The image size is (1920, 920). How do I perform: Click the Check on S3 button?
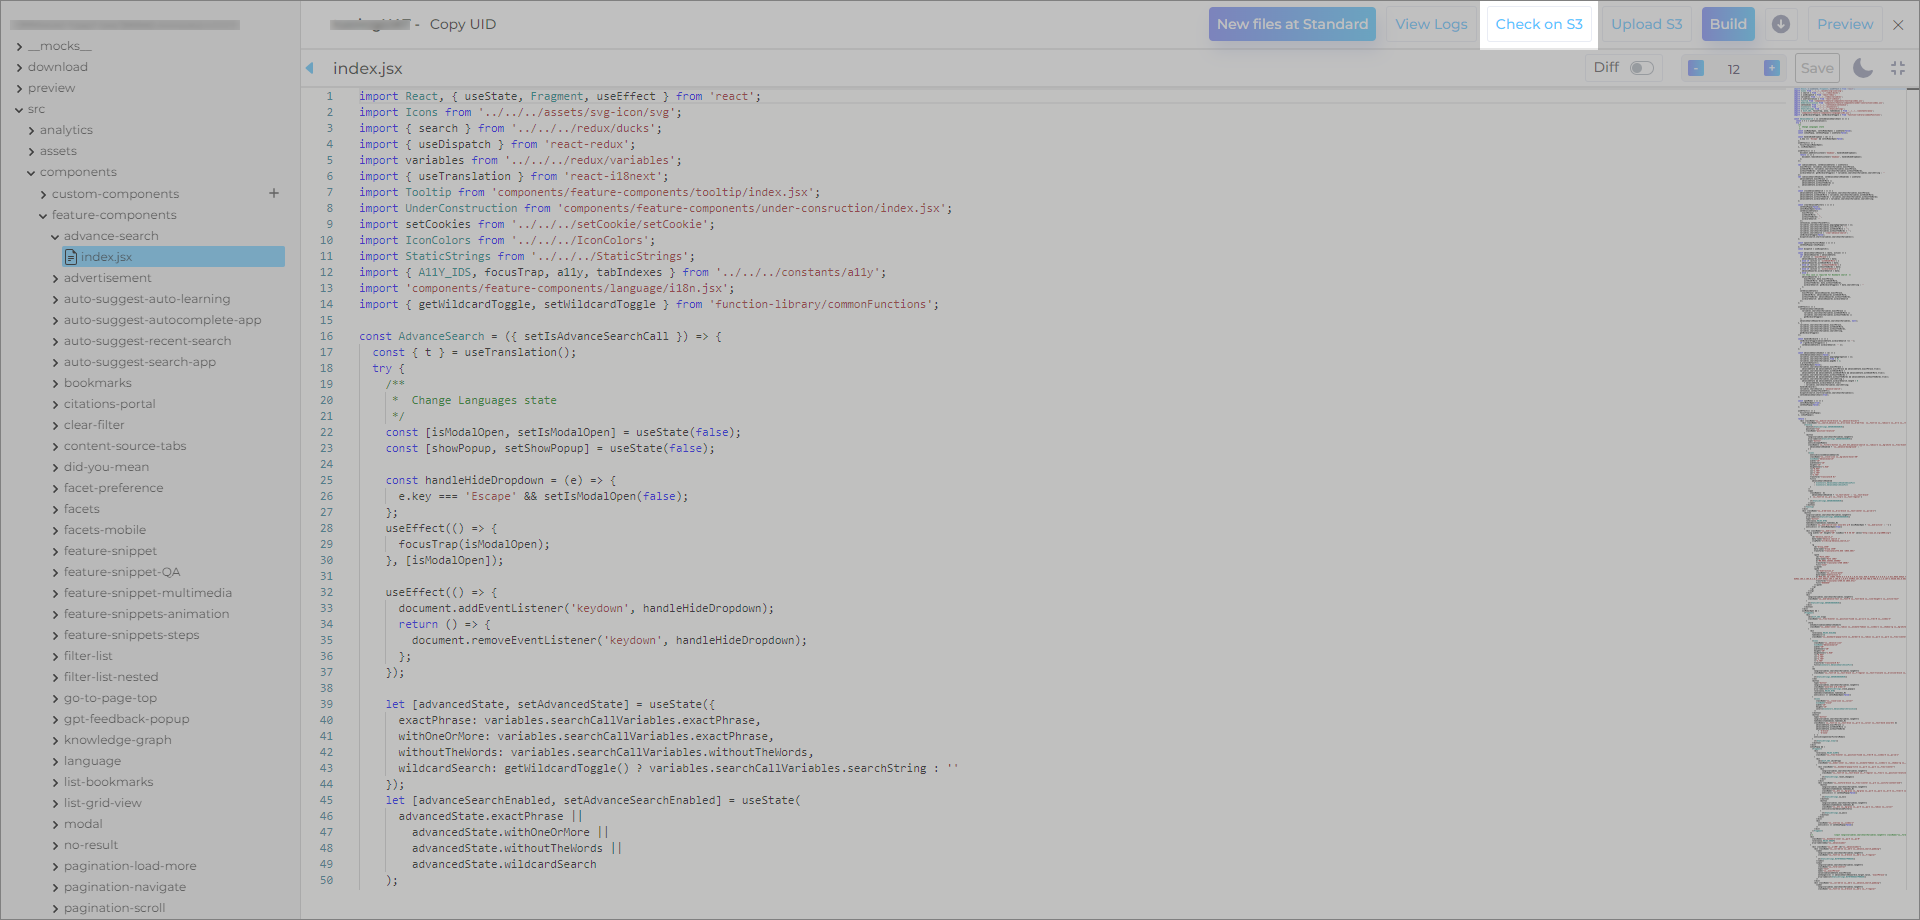(x=1538, y=24)
